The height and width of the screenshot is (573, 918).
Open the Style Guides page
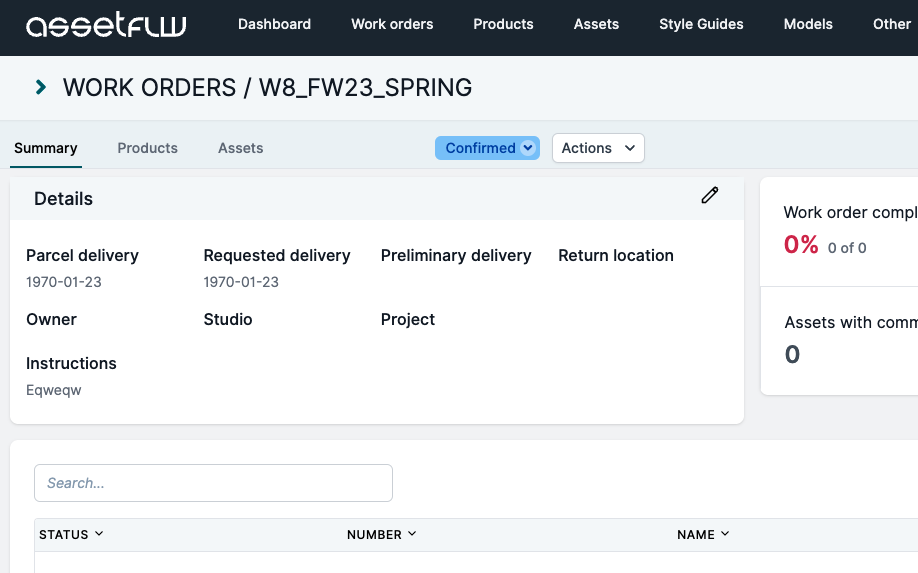point(701,24)
